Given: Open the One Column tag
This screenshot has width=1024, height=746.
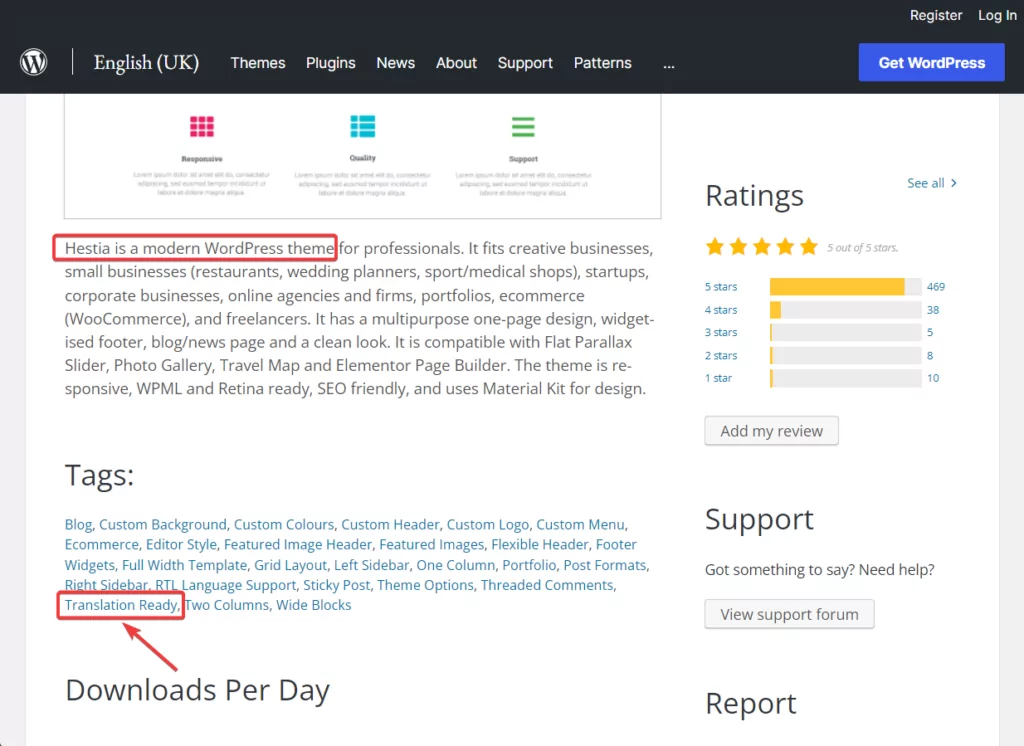Looking at the screenshot, I should coord(456,565).
